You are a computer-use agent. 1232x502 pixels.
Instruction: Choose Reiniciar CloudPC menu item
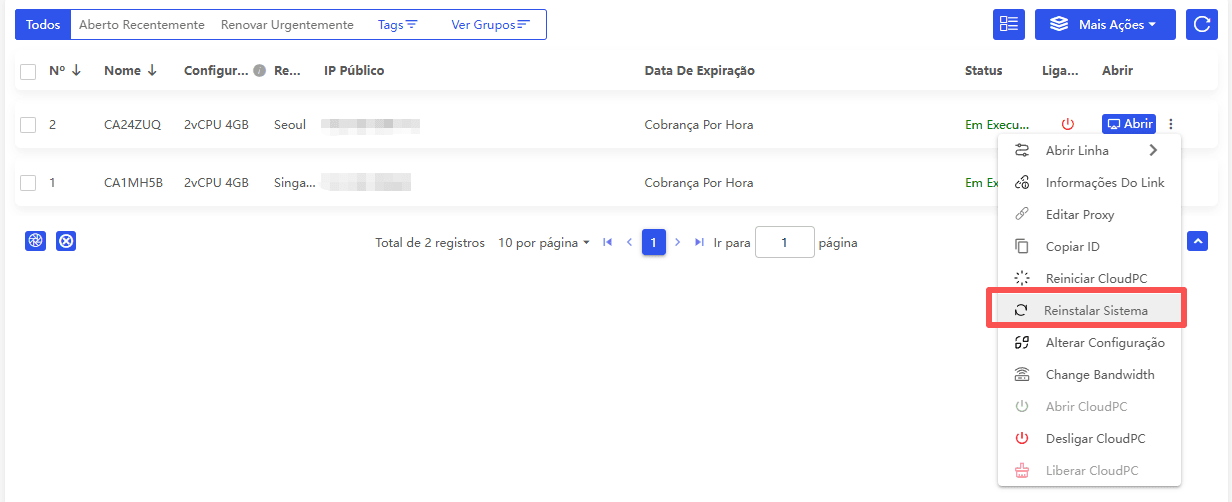tap(1090, 279)
